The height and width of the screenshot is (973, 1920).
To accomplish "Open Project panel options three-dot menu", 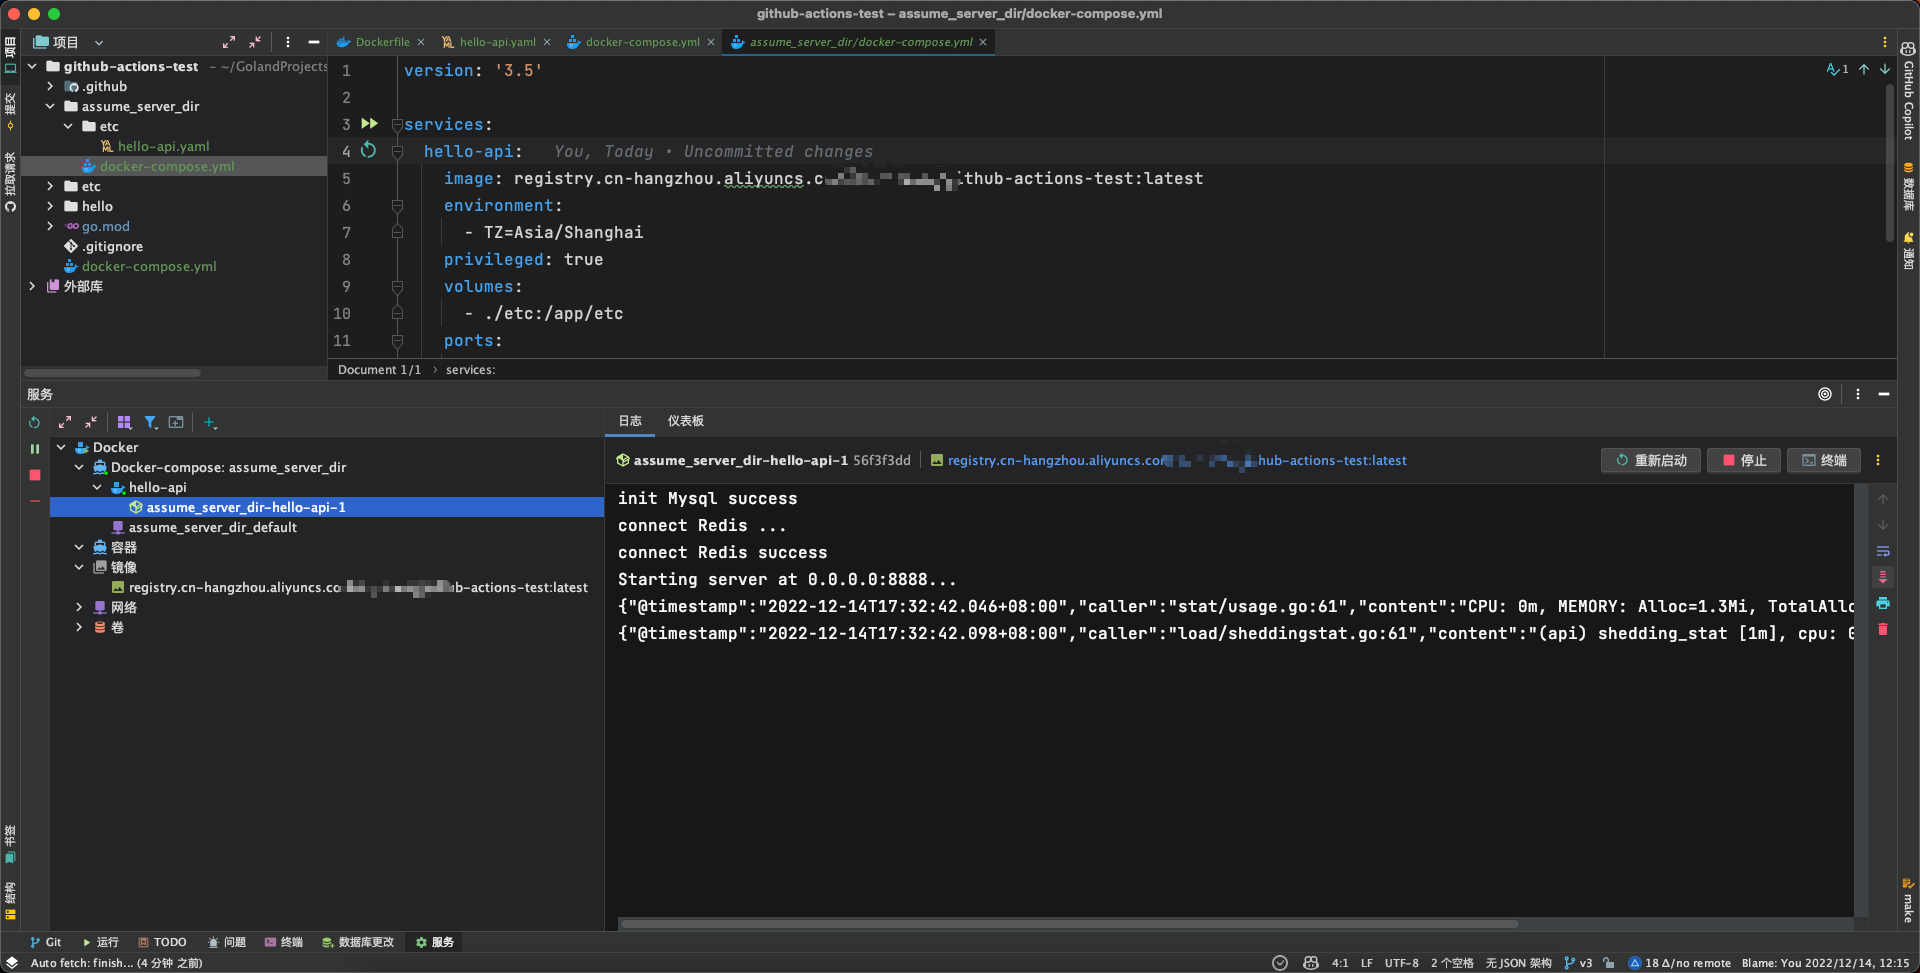I will (288, 42).
